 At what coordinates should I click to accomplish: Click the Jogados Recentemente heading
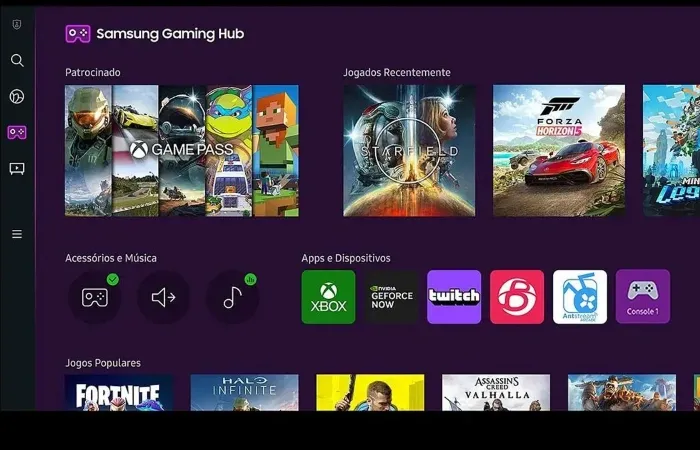(397, 72)
